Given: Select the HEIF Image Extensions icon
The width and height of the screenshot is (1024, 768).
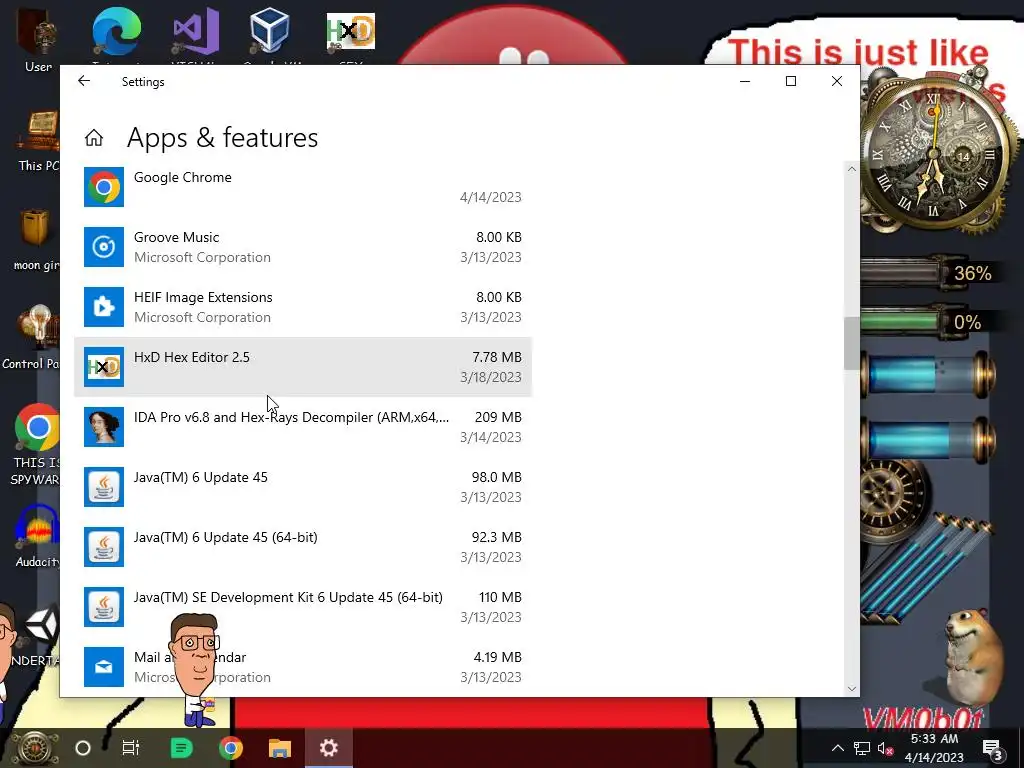Looking at the screenshot, I should pos(104,307).
